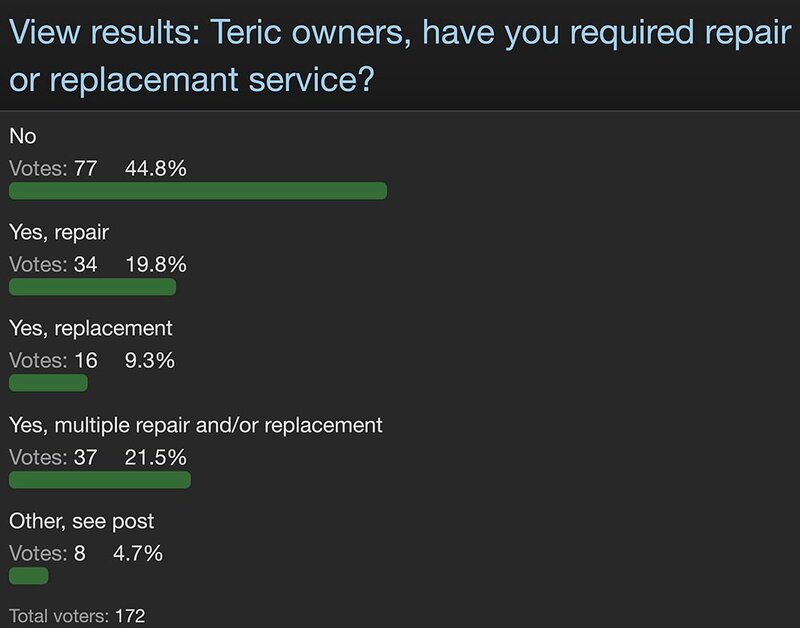Select the "Yes, replacement" option label
This screenshot has height=628, width=800.
[91, 328]
